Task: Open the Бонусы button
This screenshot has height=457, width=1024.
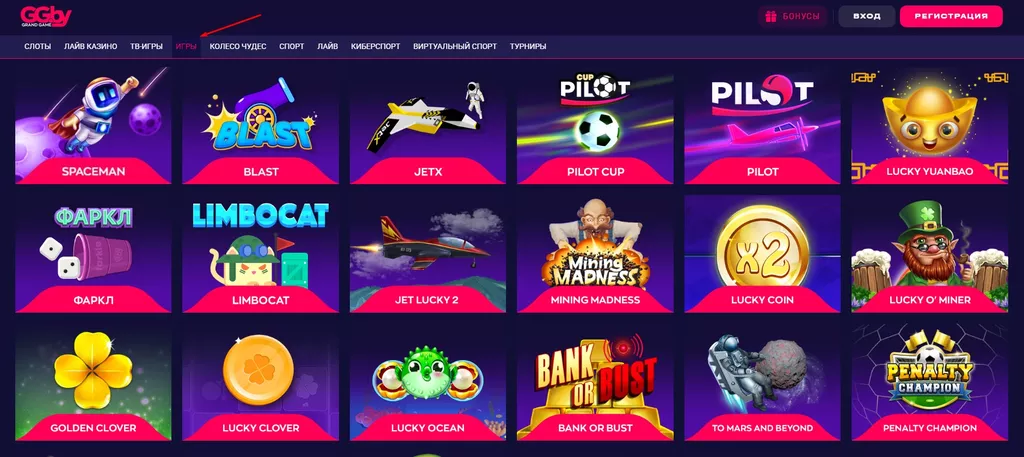Action: [793, 16]
